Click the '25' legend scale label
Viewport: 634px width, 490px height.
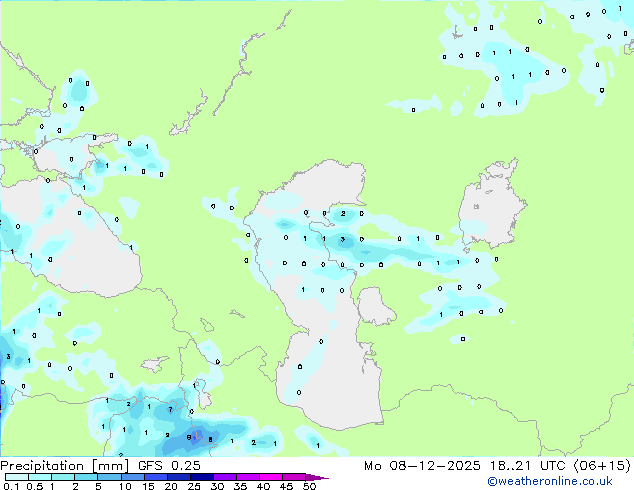(194, 486)
